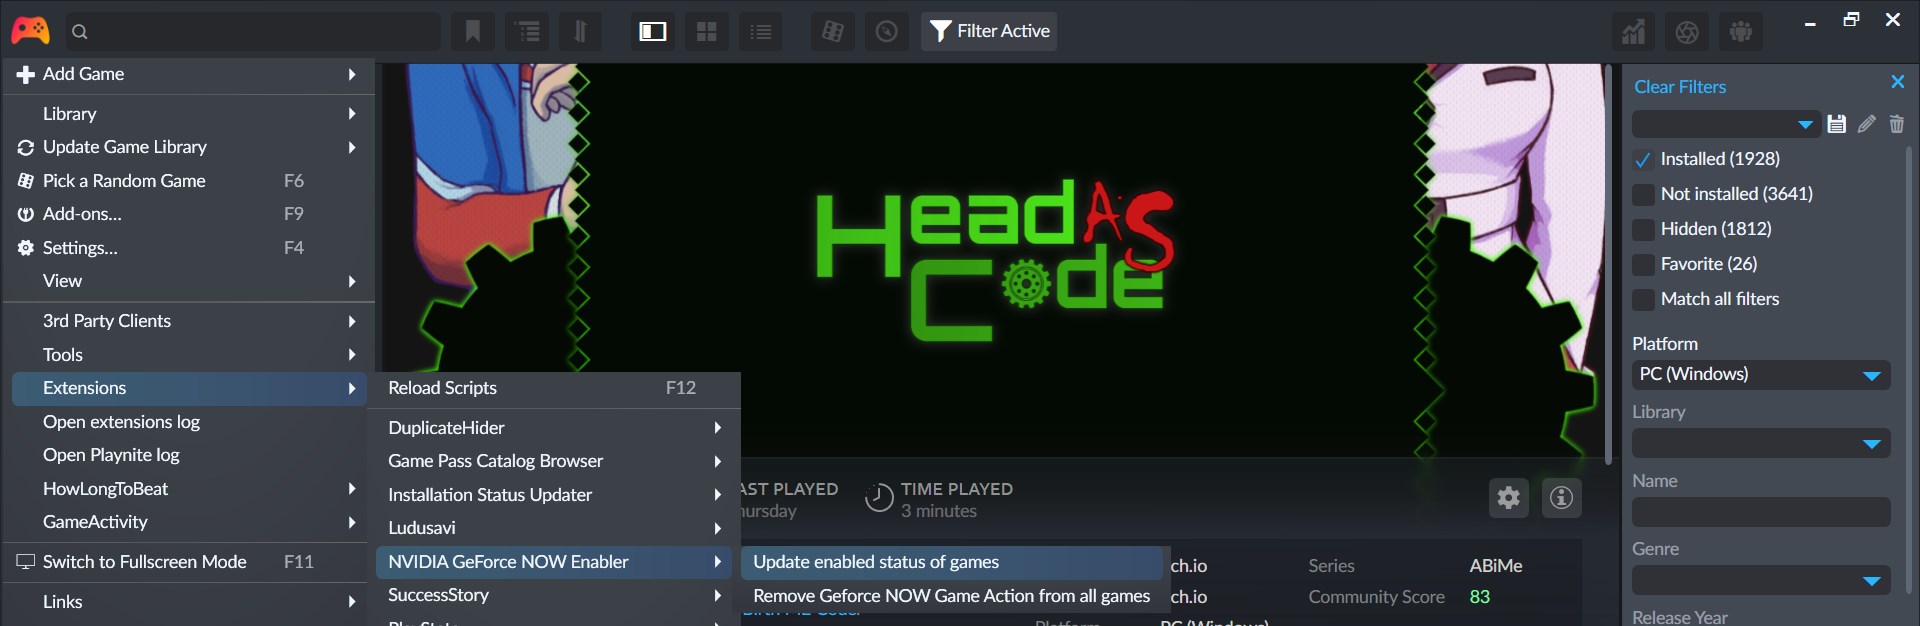Delete the filter preset with trash icon
1920x626 pixels.
(1896, 124)
